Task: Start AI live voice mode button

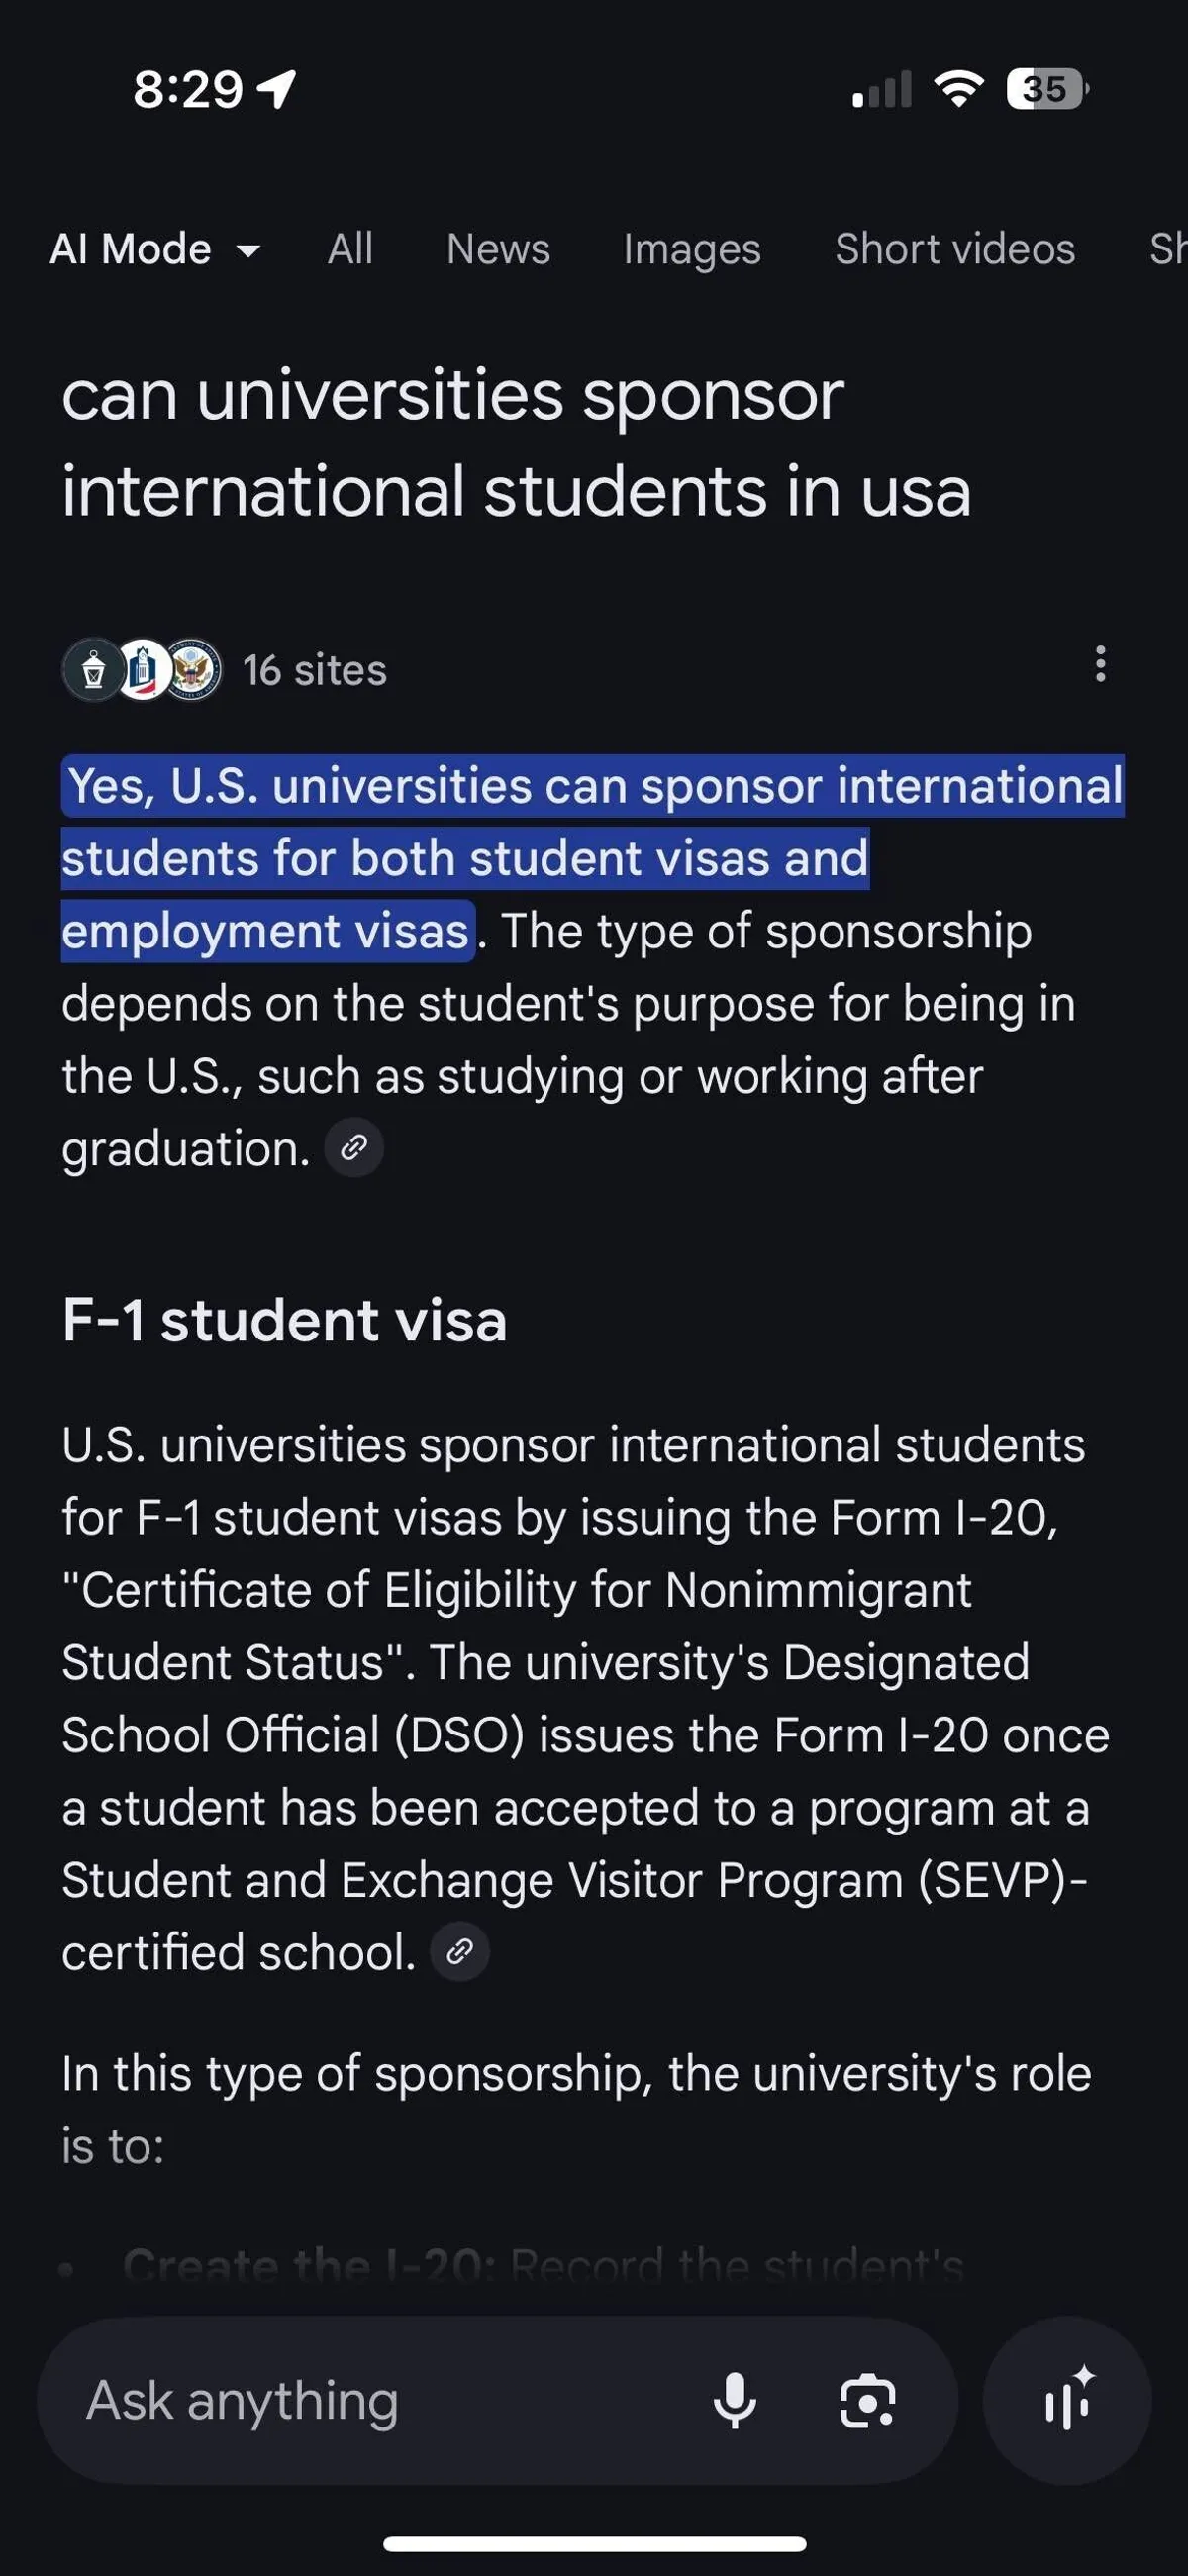Action: (1067, 2400)
